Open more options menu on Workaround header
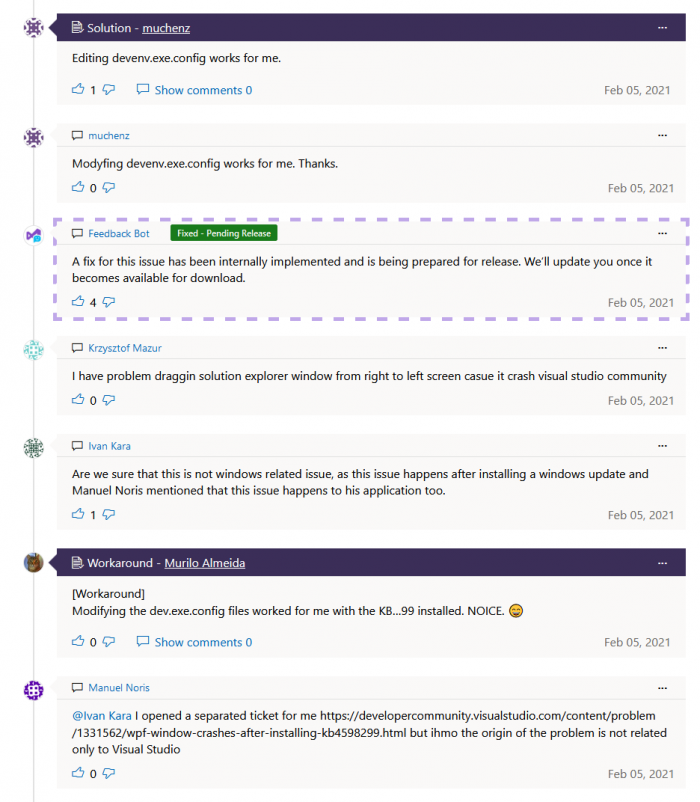This screenshot has height=802, width=700. tap(662, 563)
